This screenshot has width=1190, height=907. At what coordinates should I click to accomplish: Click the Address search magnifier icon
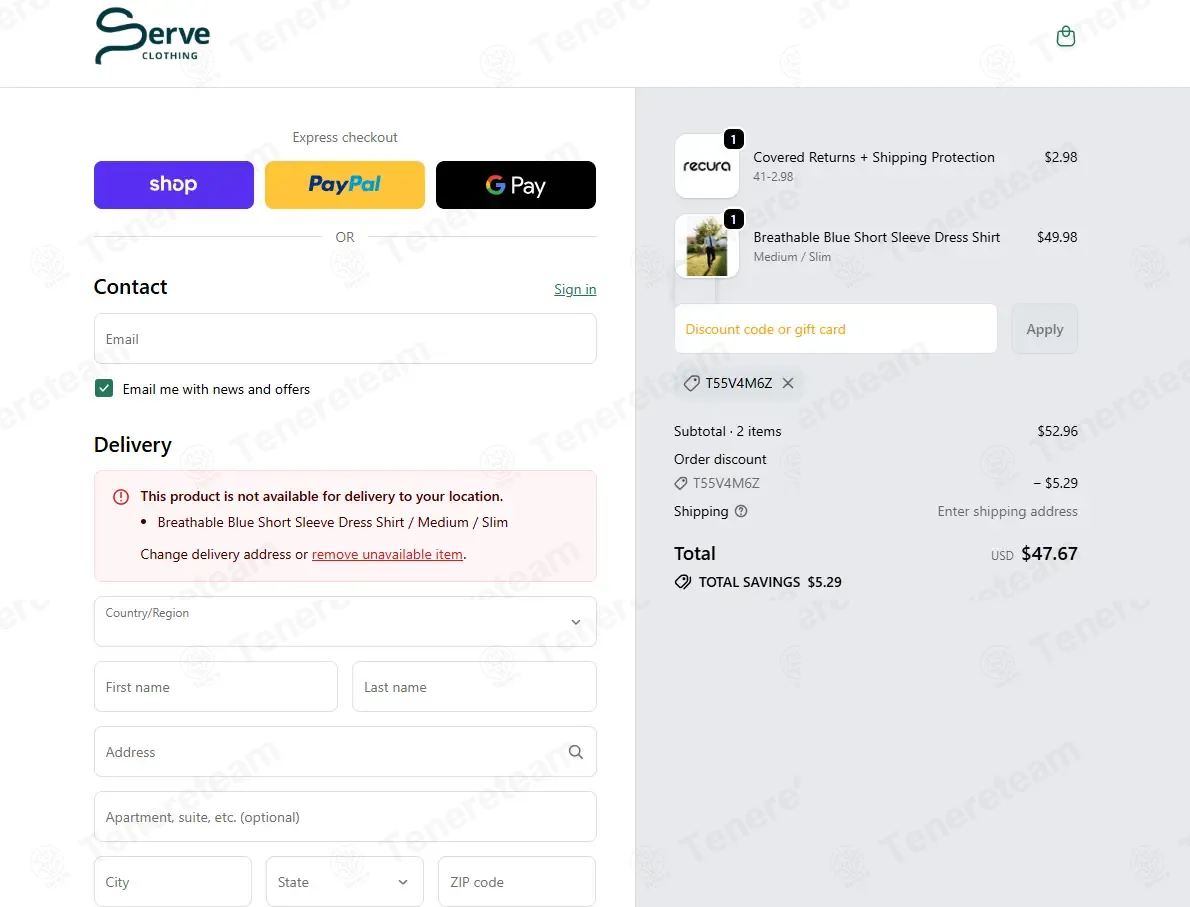(576, 752)
